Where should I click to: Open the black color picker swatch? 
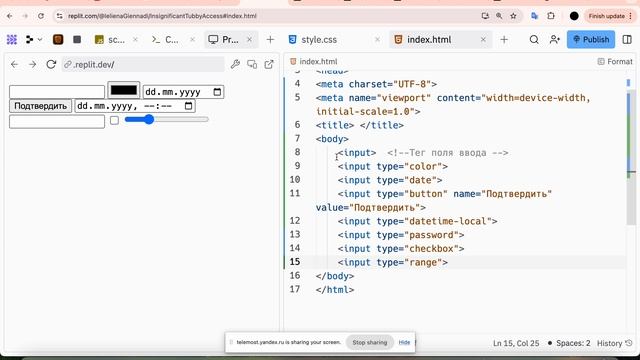click(x=124, y=90)
